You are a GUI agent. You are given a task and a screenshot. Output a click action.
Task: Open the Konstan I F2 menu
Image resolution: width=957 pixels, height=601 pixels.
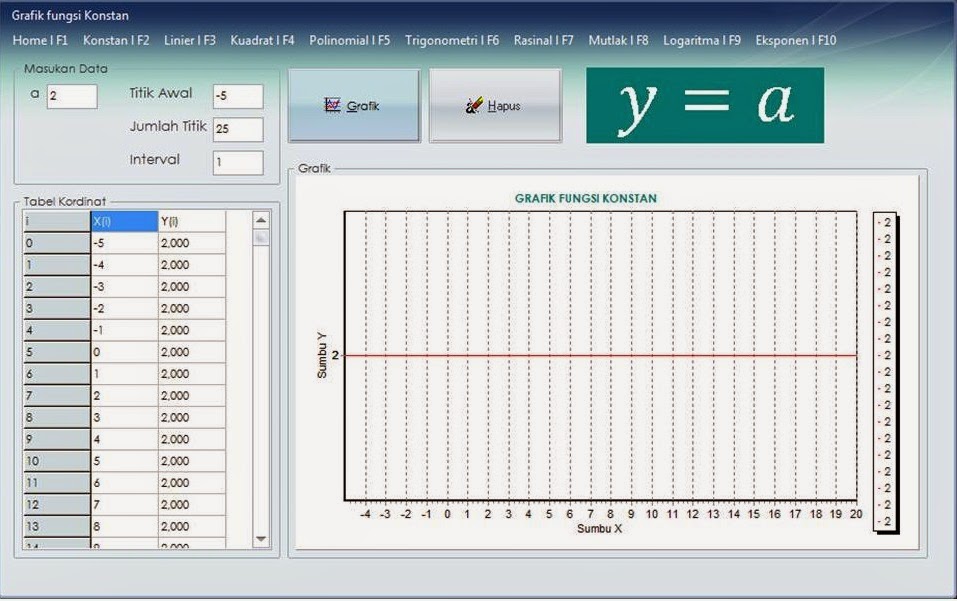click(116, 40)
